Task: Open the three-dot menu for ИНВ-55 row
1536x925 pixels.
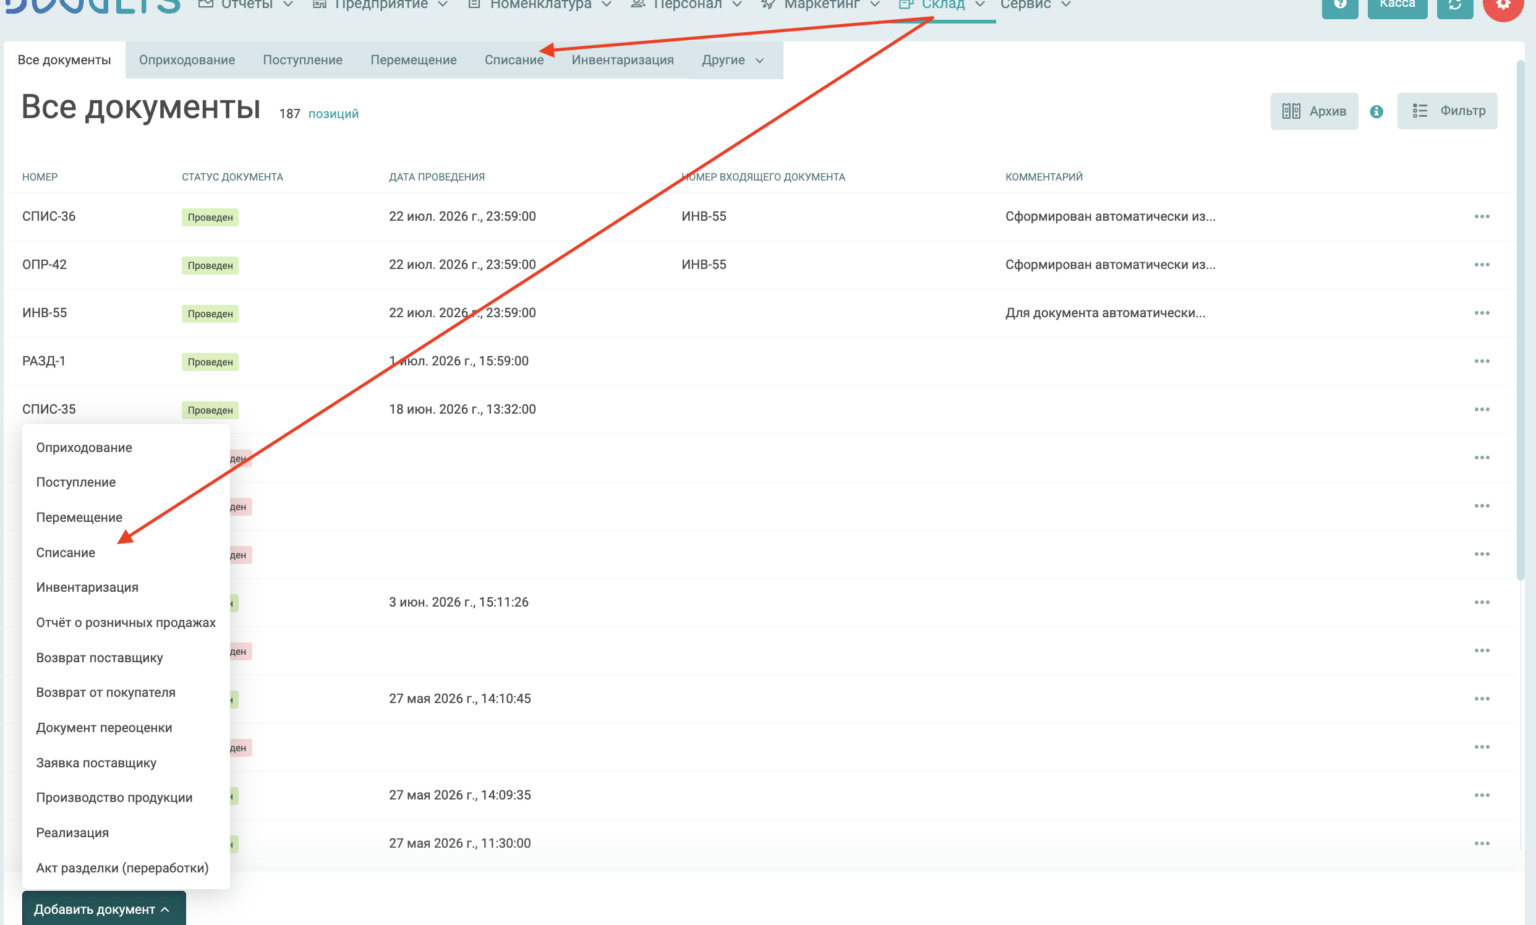Action: (x=1482, y=313)
